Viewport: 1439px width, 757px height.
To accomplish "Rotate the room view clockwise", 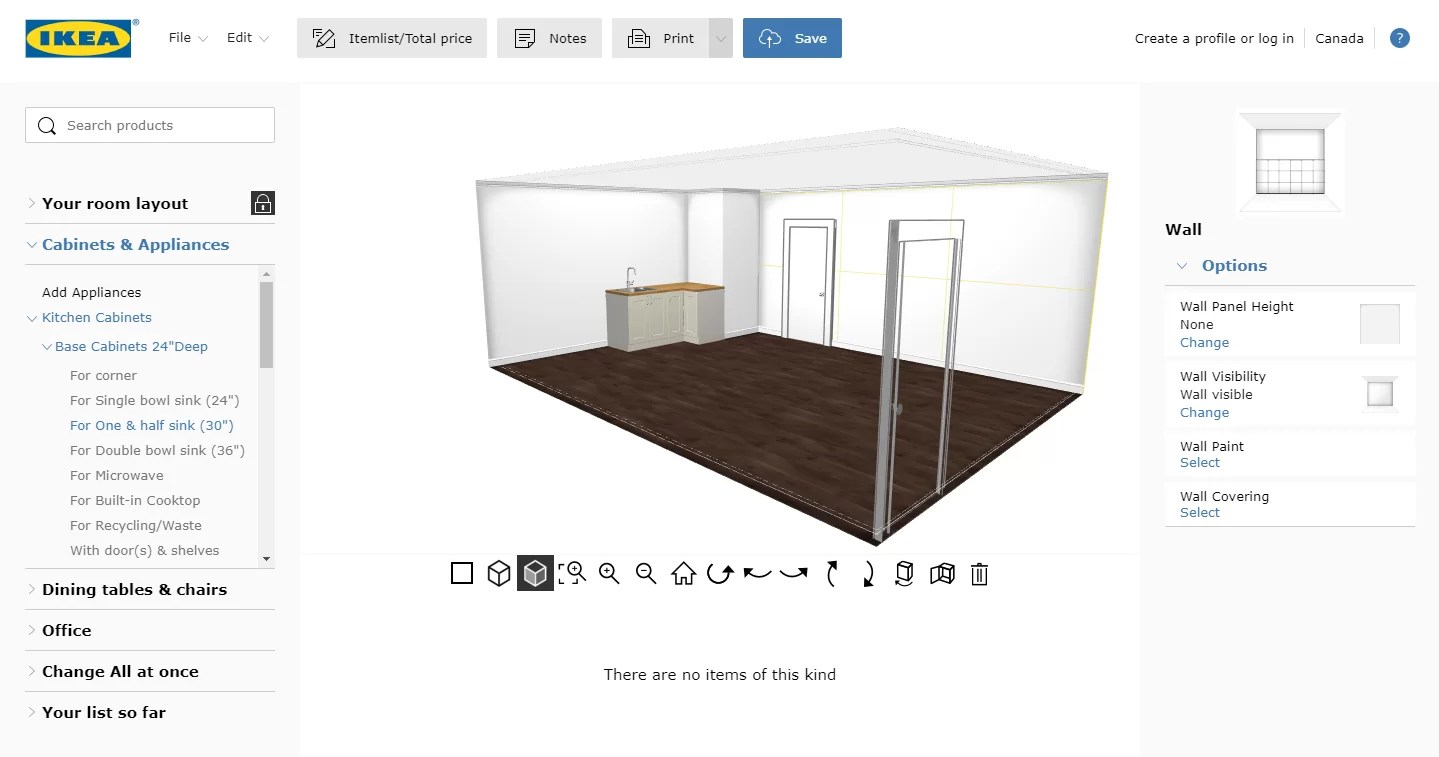I will tap(719, 573).
